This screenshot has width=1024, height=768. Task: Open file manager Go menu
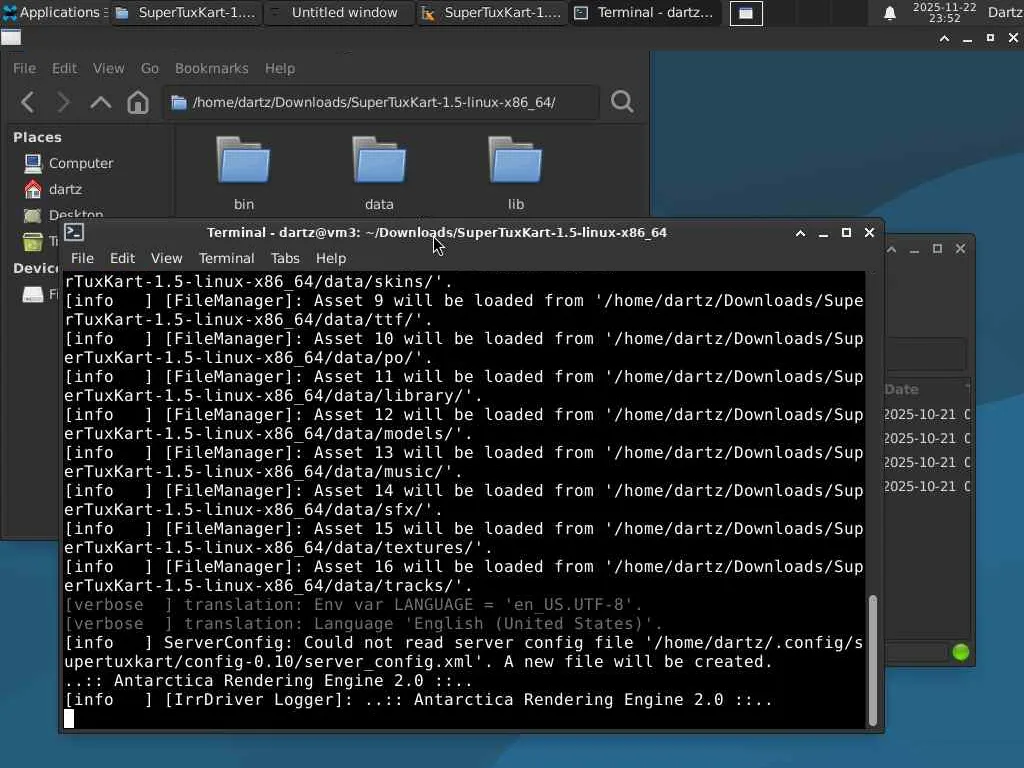pyautogui.click(x=150, y=69)
